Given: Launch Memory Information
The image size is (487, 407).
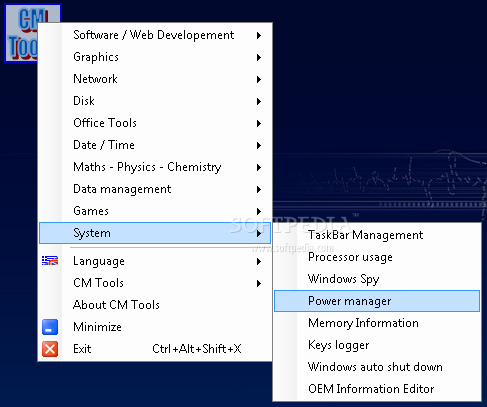Looking at the screenshot, I should tap(377, 323).
